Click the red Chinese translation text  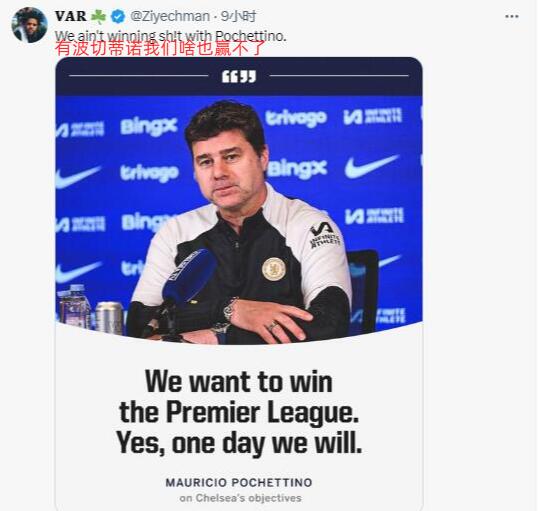click(160, 48)
